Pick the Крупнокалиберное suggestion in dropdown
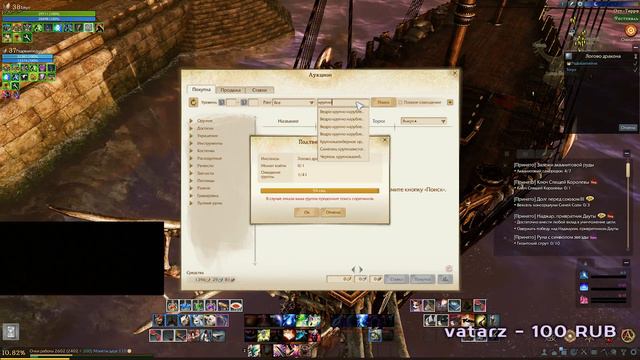Screen dimensions: 640x360 [x=342, y=142]
